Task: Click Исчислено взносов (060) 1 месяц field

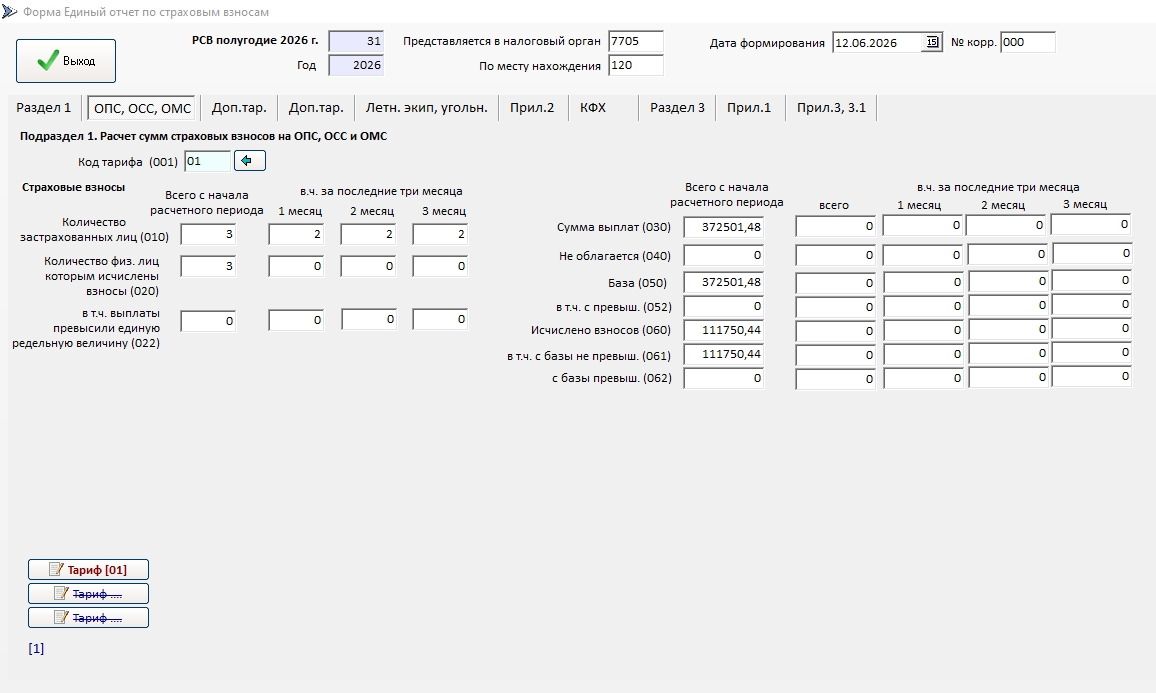Action: (x=924, y=330)
